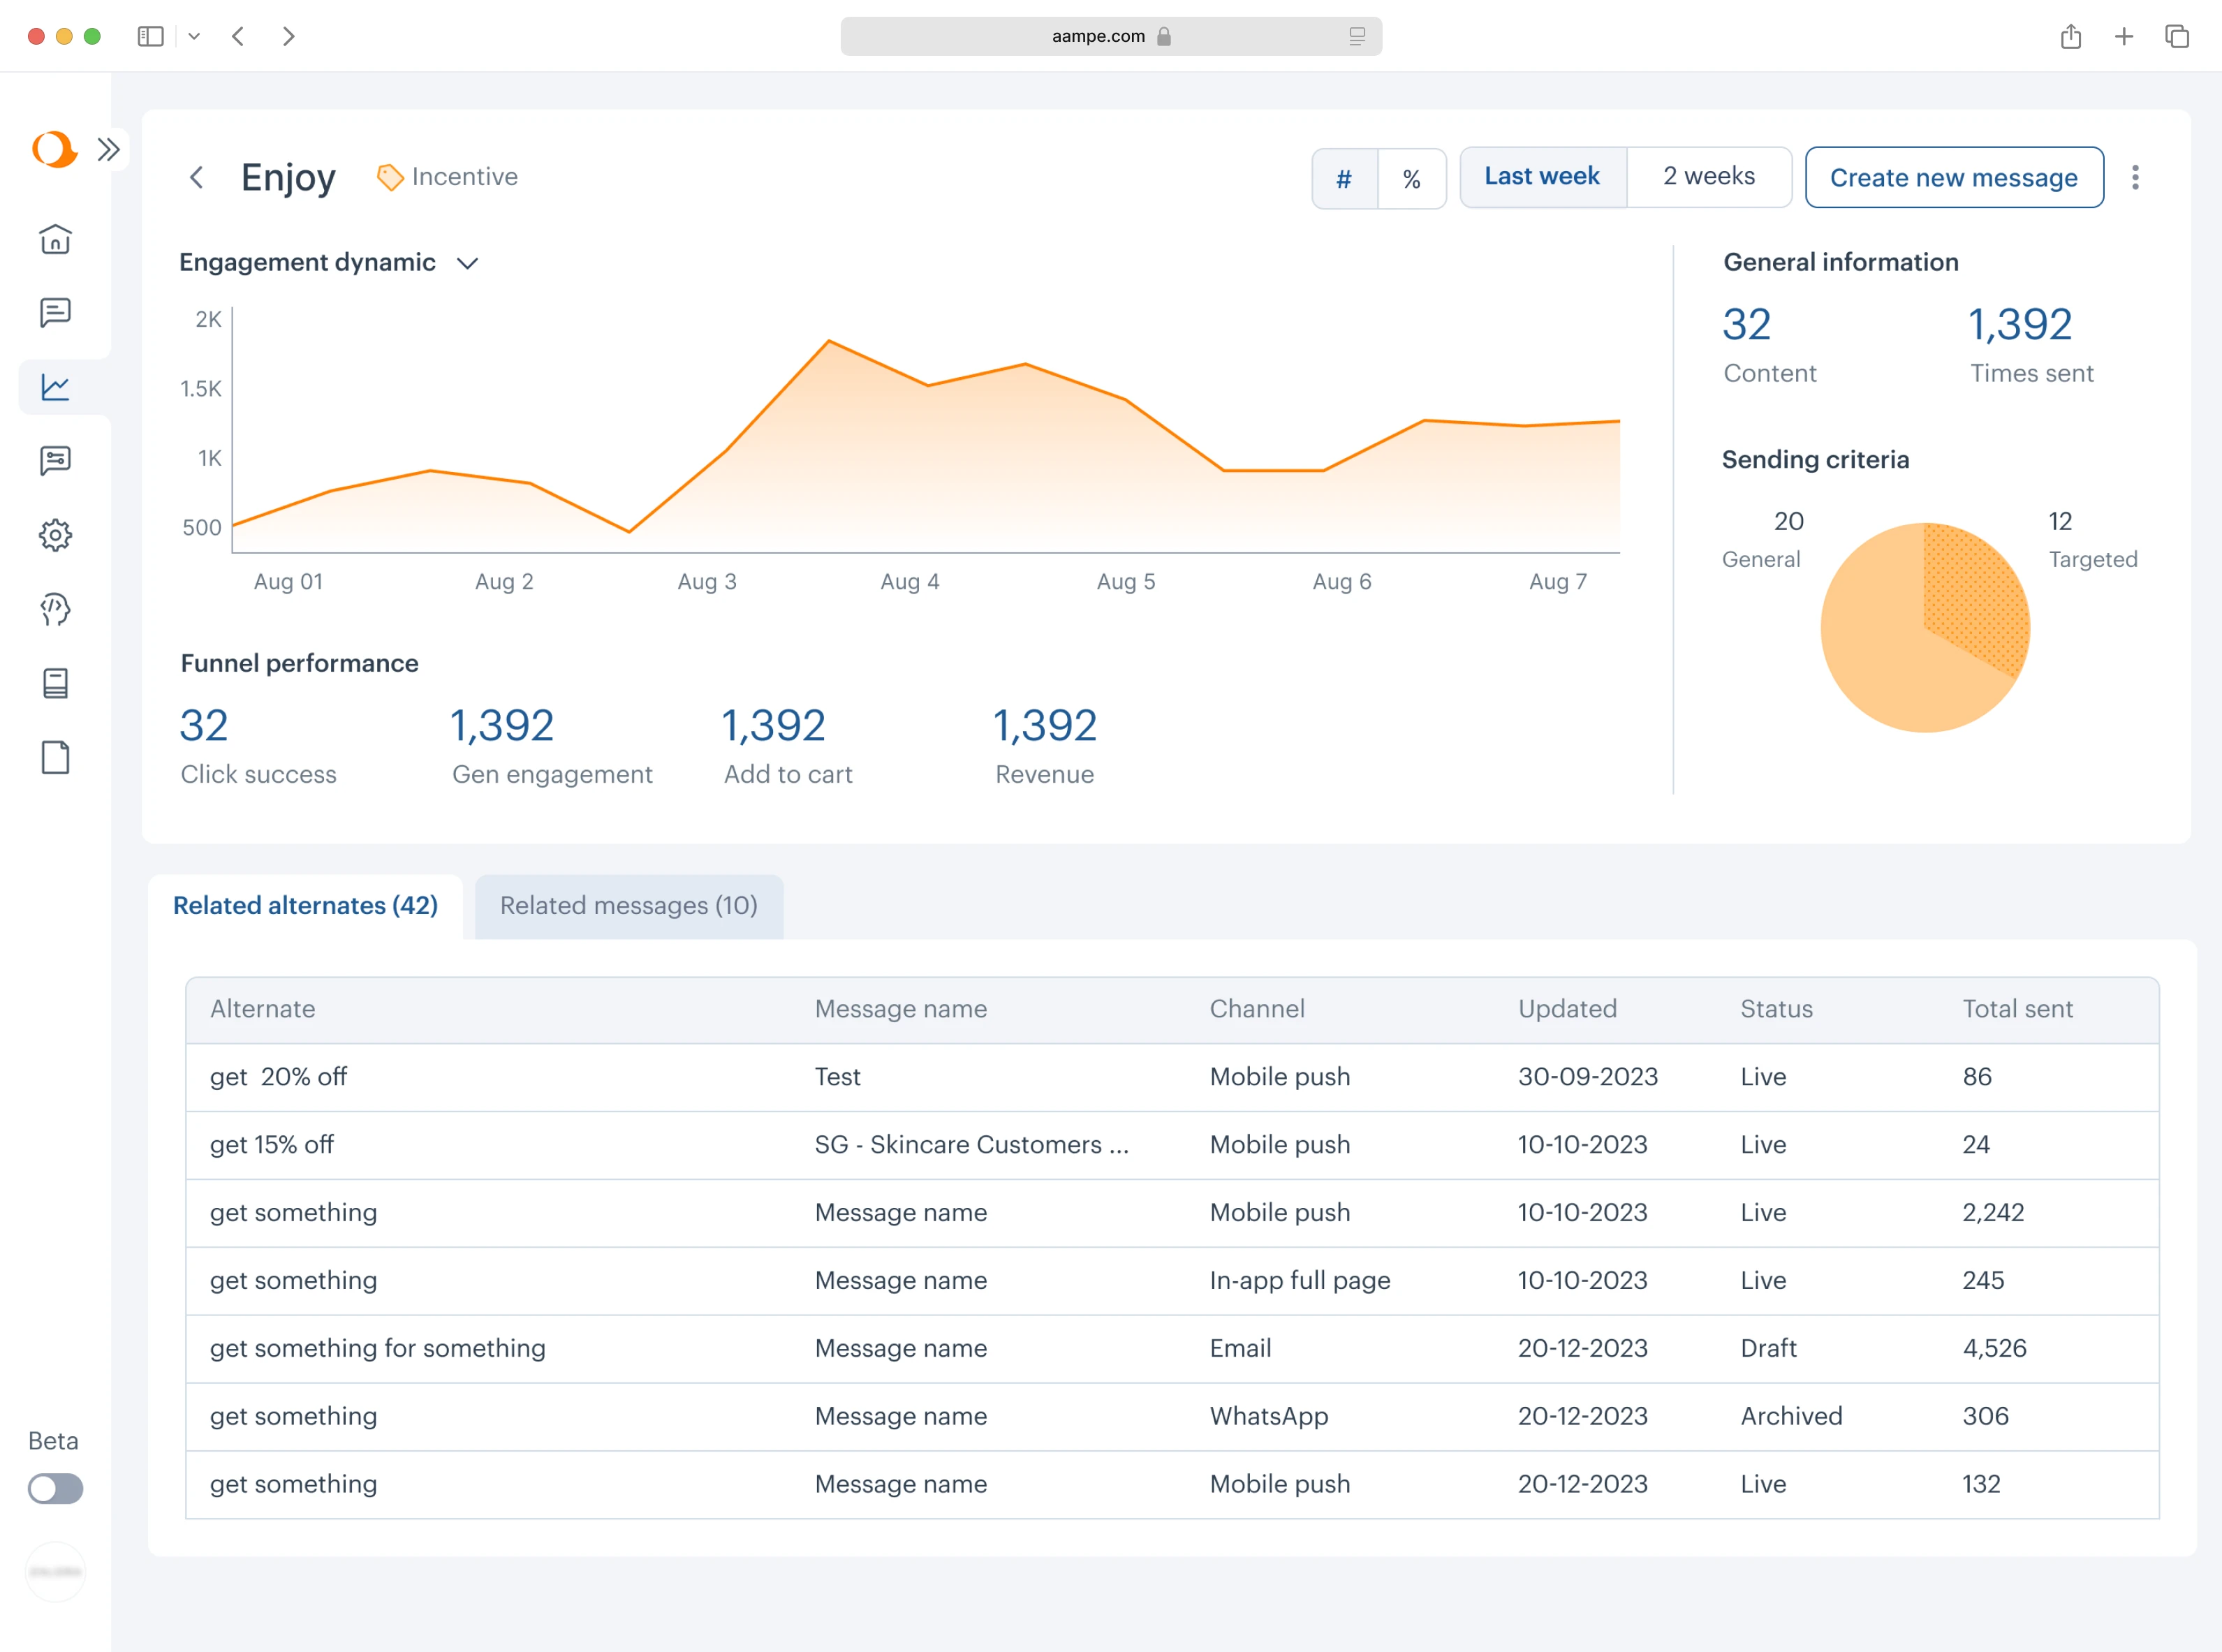Click the head with code brackets icon
Screen dimensions: 2222x1652
(x=55, y=609)
